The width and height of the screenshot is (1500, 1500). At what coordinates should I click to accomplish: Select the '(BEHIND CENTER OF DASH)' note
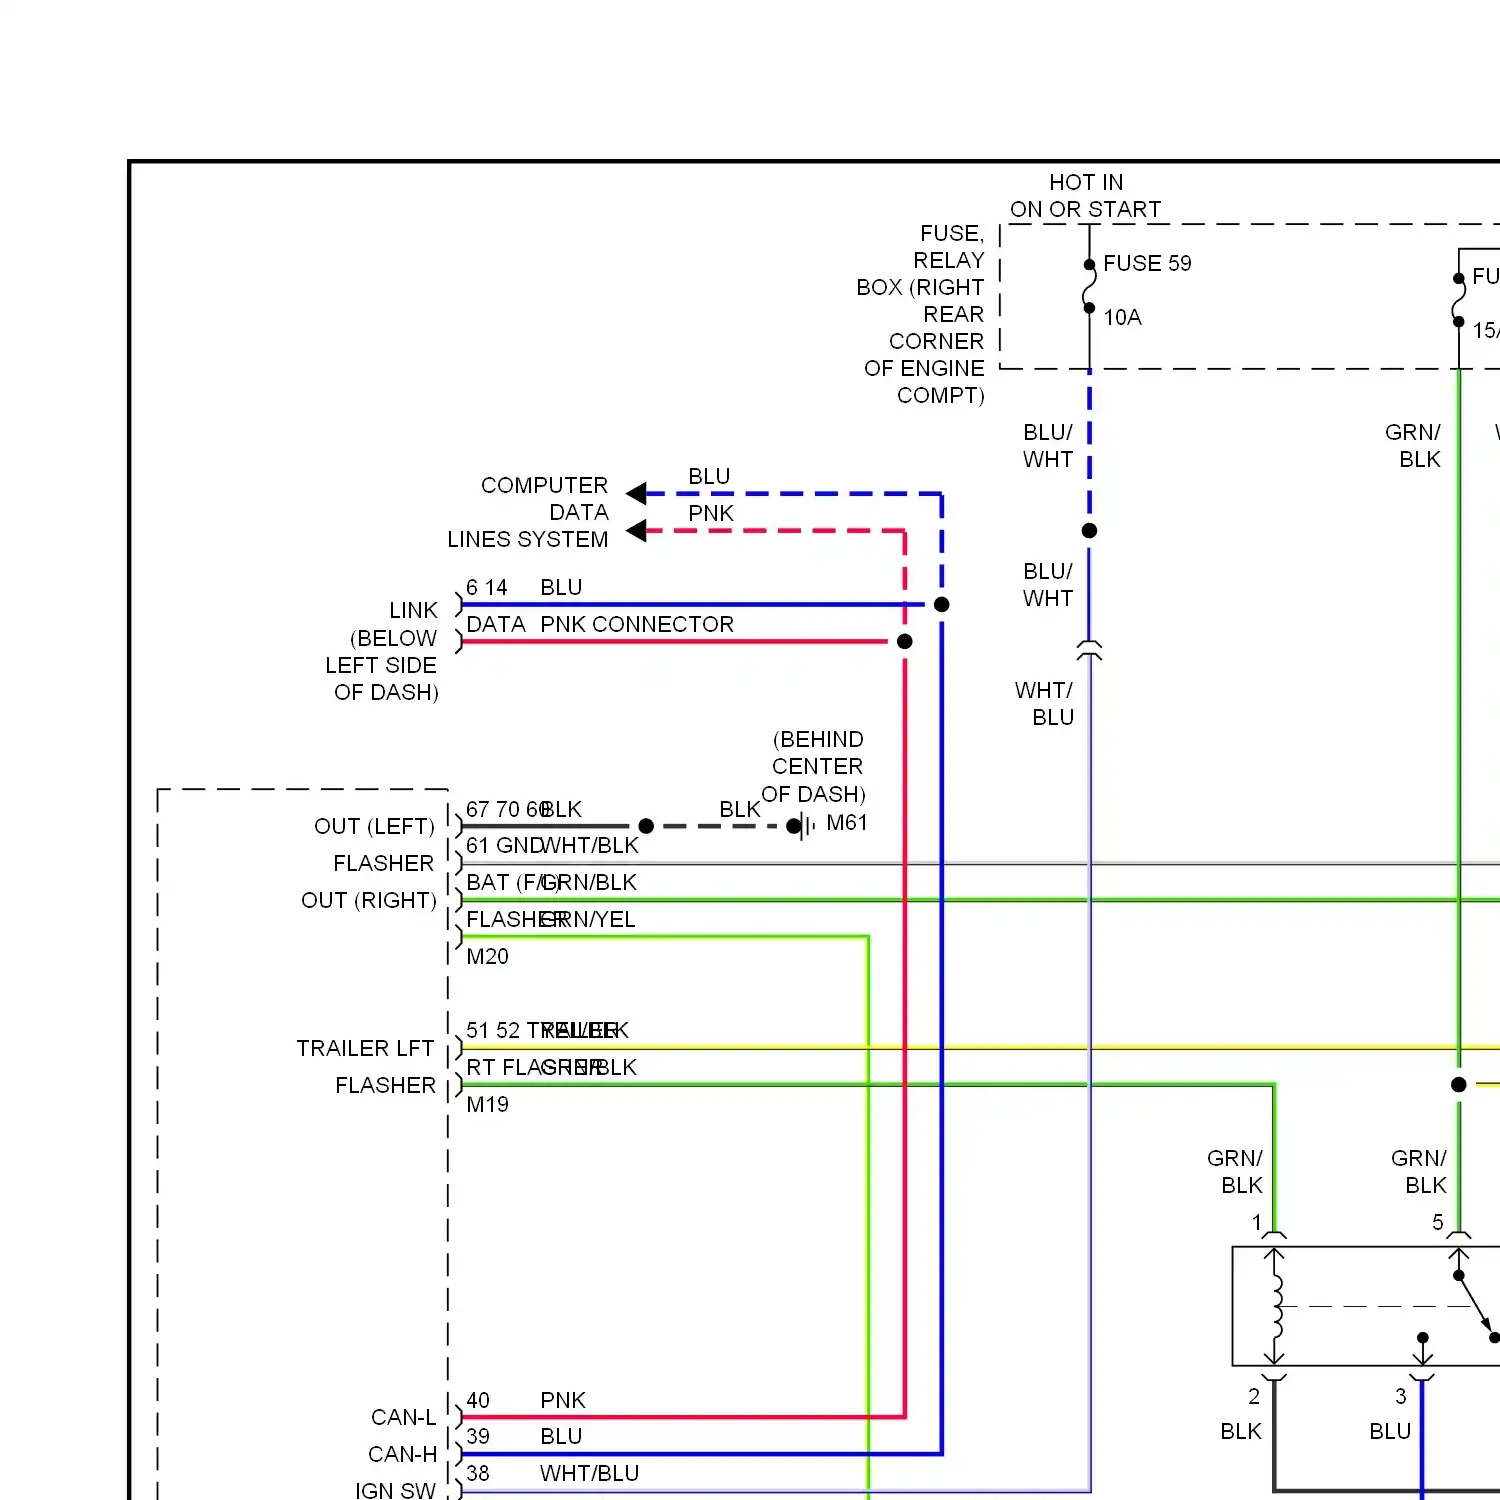814,767
